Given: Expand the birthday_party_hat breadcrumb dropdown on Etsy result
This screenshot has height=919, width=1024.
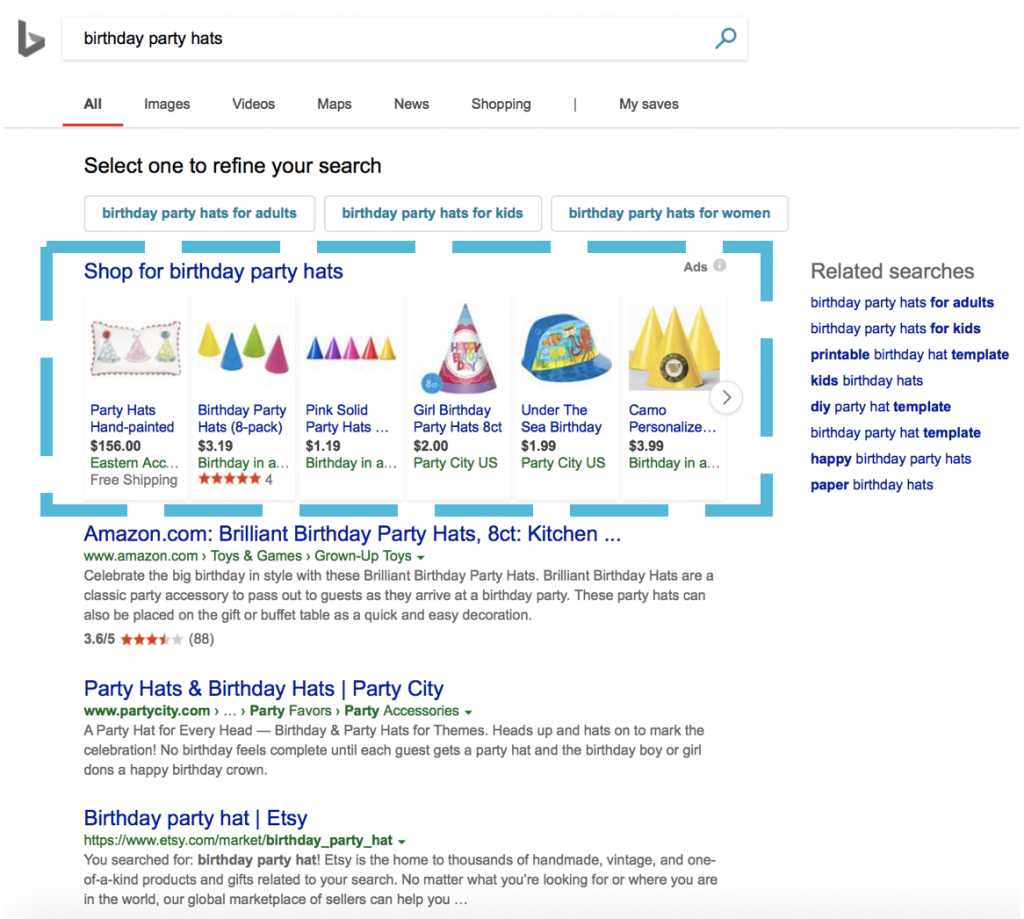Looking at the screenshot, I should [401, 841].
